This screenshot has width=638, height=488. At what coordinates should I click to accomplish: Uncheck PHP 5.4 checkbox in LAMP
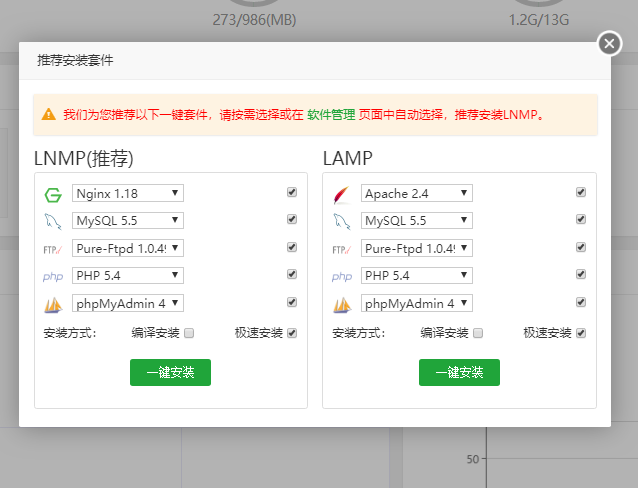click(x=581, y=274)
